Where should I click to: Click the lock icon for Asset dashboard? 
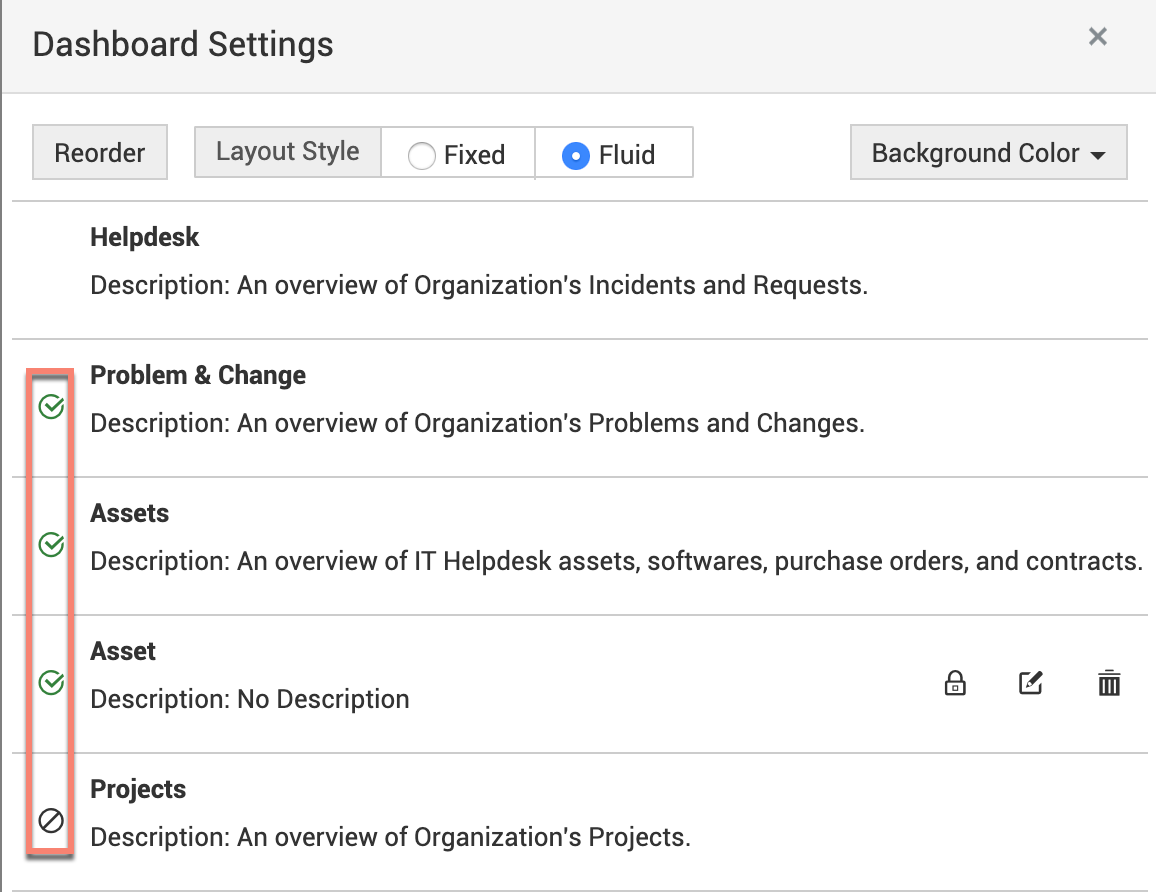[x=955, y=684]
